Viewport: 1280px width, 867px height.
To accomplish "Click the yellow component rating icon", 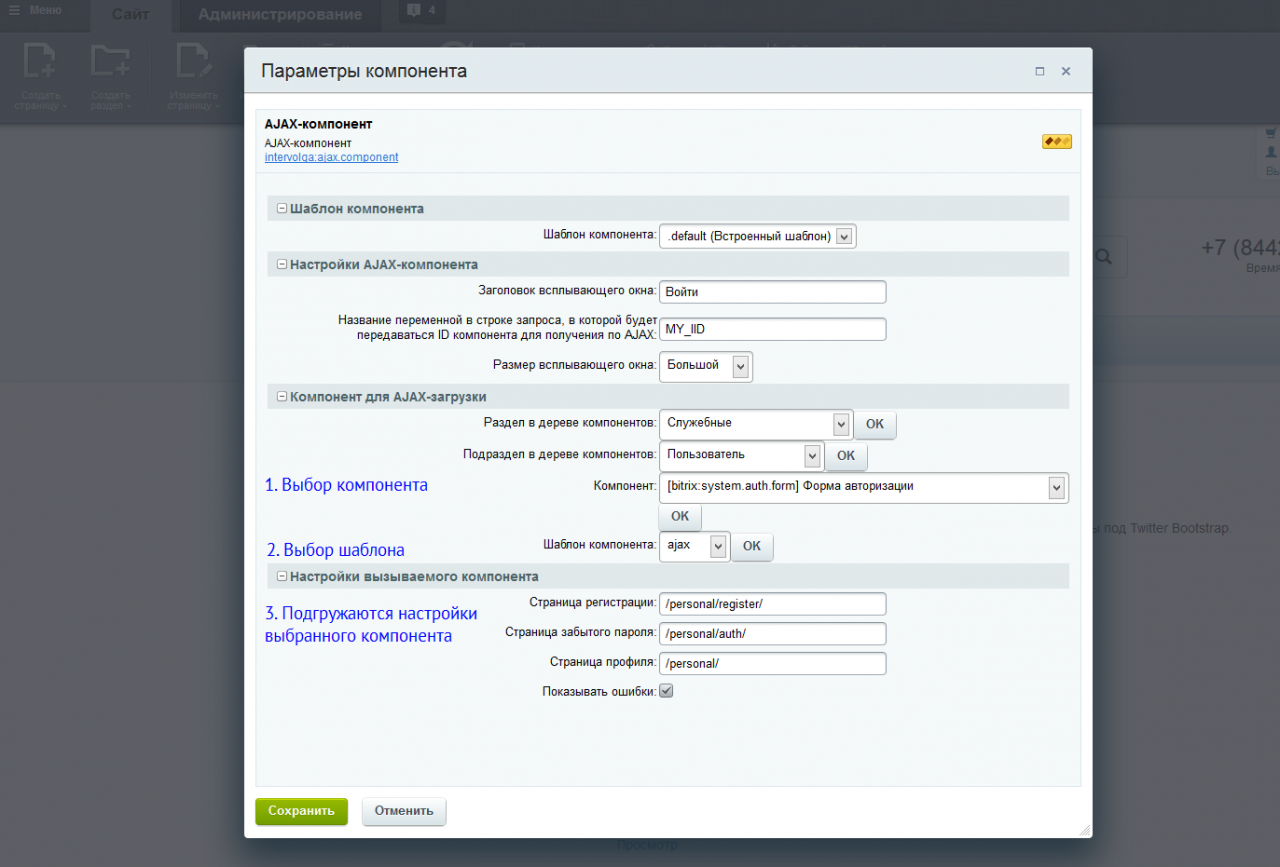I will [x=1057, y=141].
